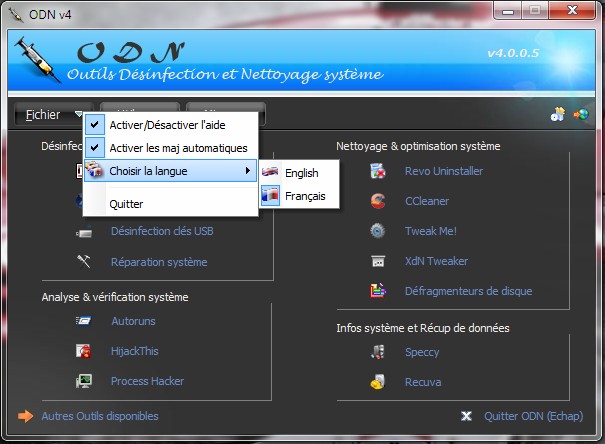Open Autoruns link
The height and width of the screenshot is (444, 605).
(134, 321)
